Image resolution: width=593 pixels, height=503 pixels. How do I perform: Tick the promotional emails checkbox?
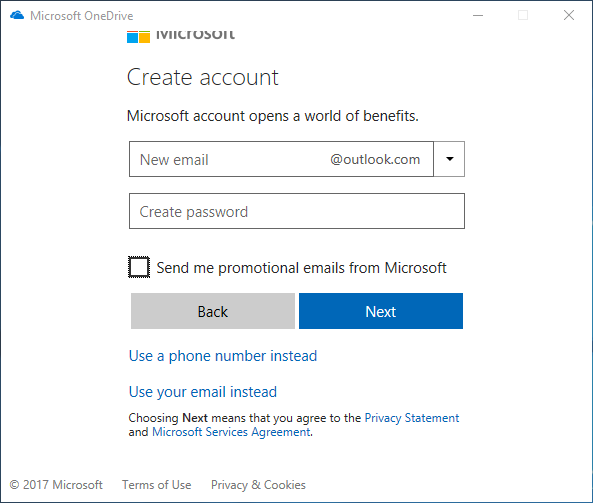139,267
